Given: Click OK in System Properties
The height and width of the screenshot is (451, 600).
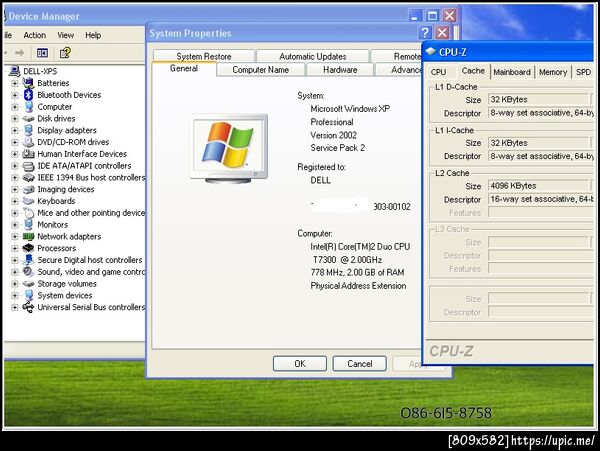Looking at the screenshot, I should point(300,363).
